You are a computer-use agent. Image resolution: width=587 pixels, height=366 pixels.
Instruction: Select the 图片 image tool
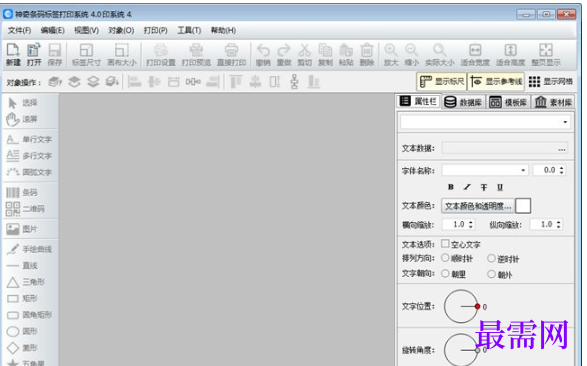[x=22, y=229]
